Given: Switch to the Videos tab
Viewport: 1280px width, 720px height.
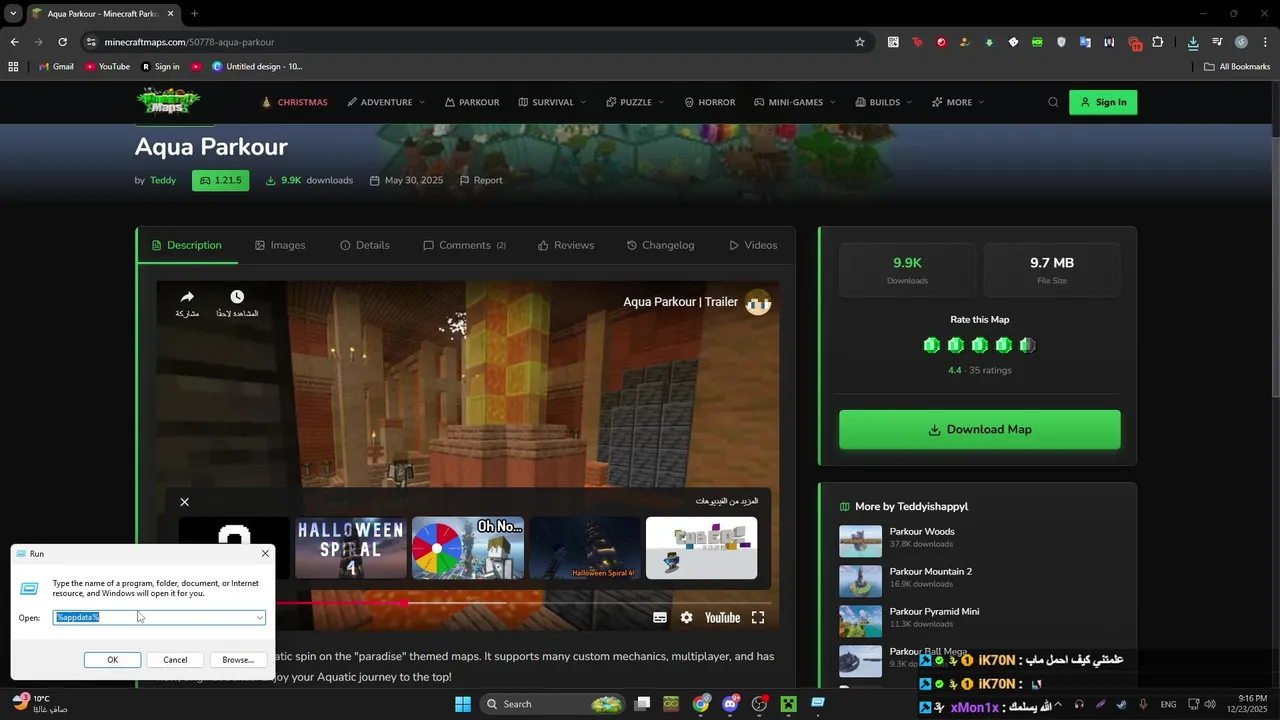Looking at the screenshot, I should pos(753,245).
